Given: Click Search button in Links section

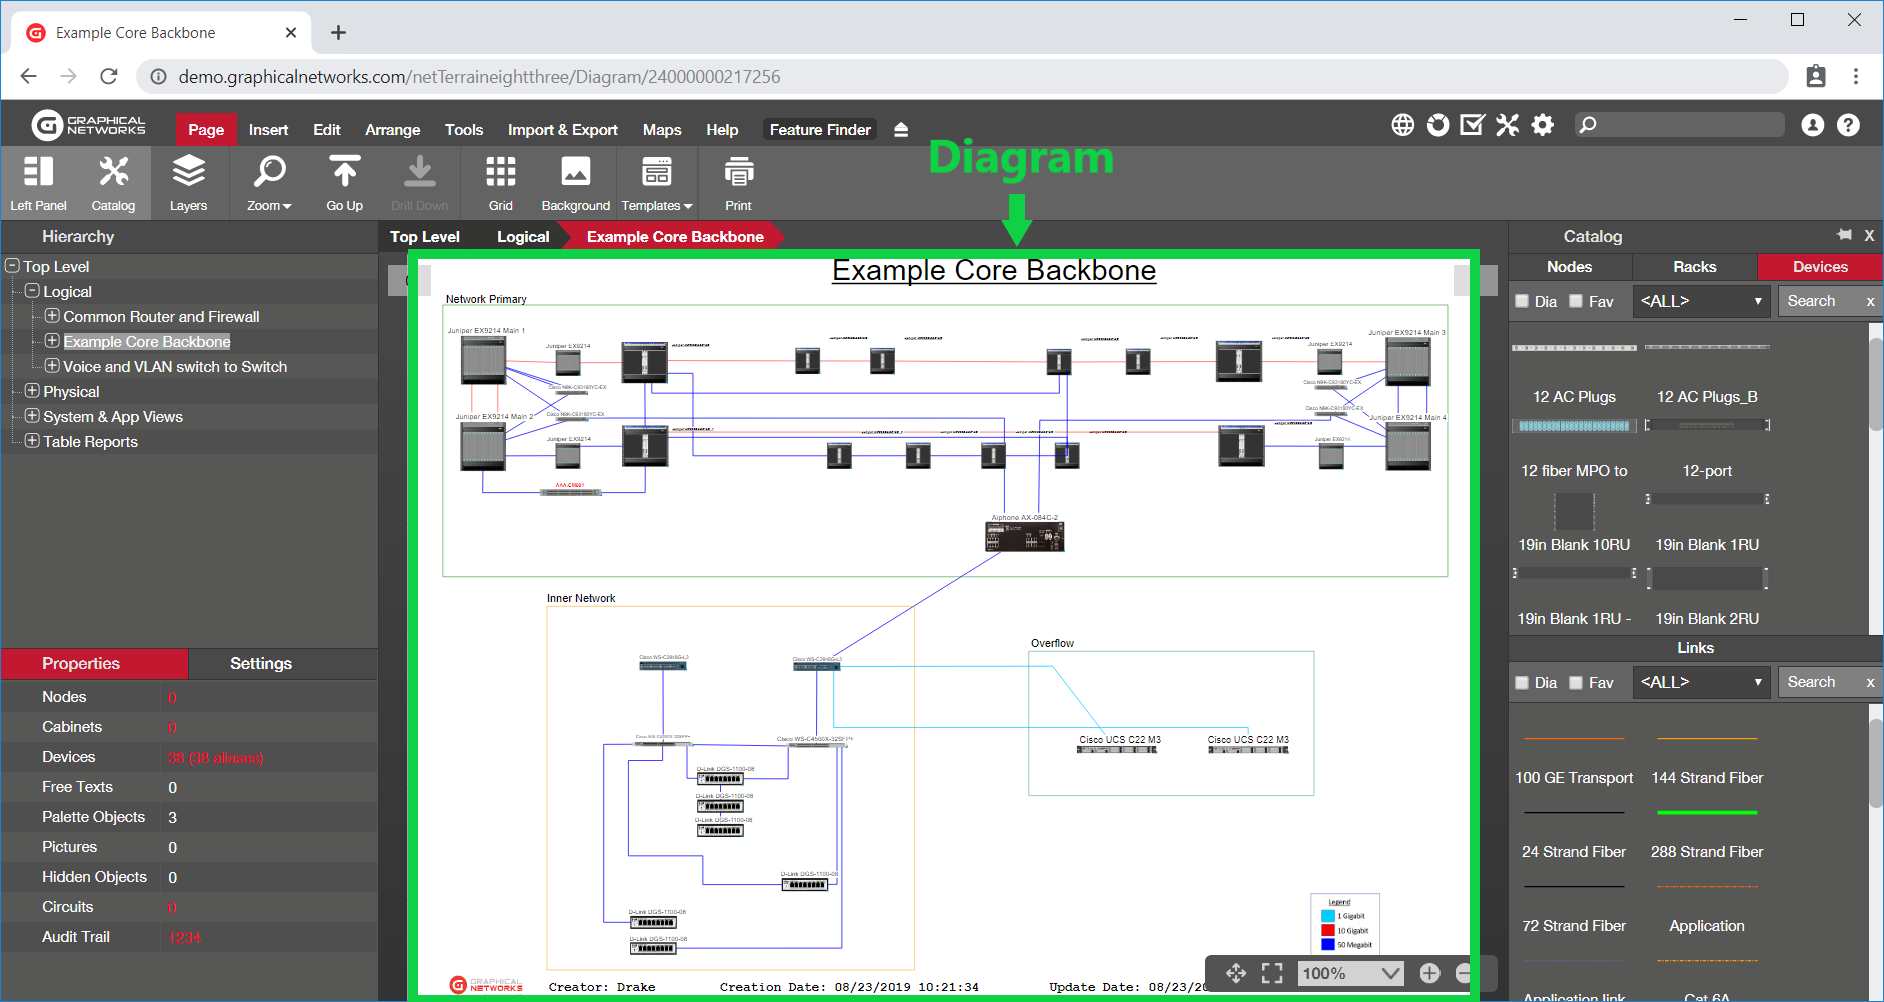Looking at the screenshot, I should coord(1811,682).
